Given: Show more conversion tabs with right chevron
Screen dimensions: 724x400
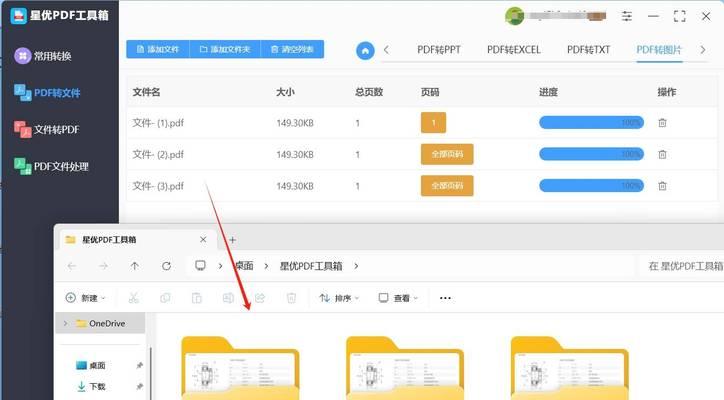Looking at the screenshot, I should point(703,50).
